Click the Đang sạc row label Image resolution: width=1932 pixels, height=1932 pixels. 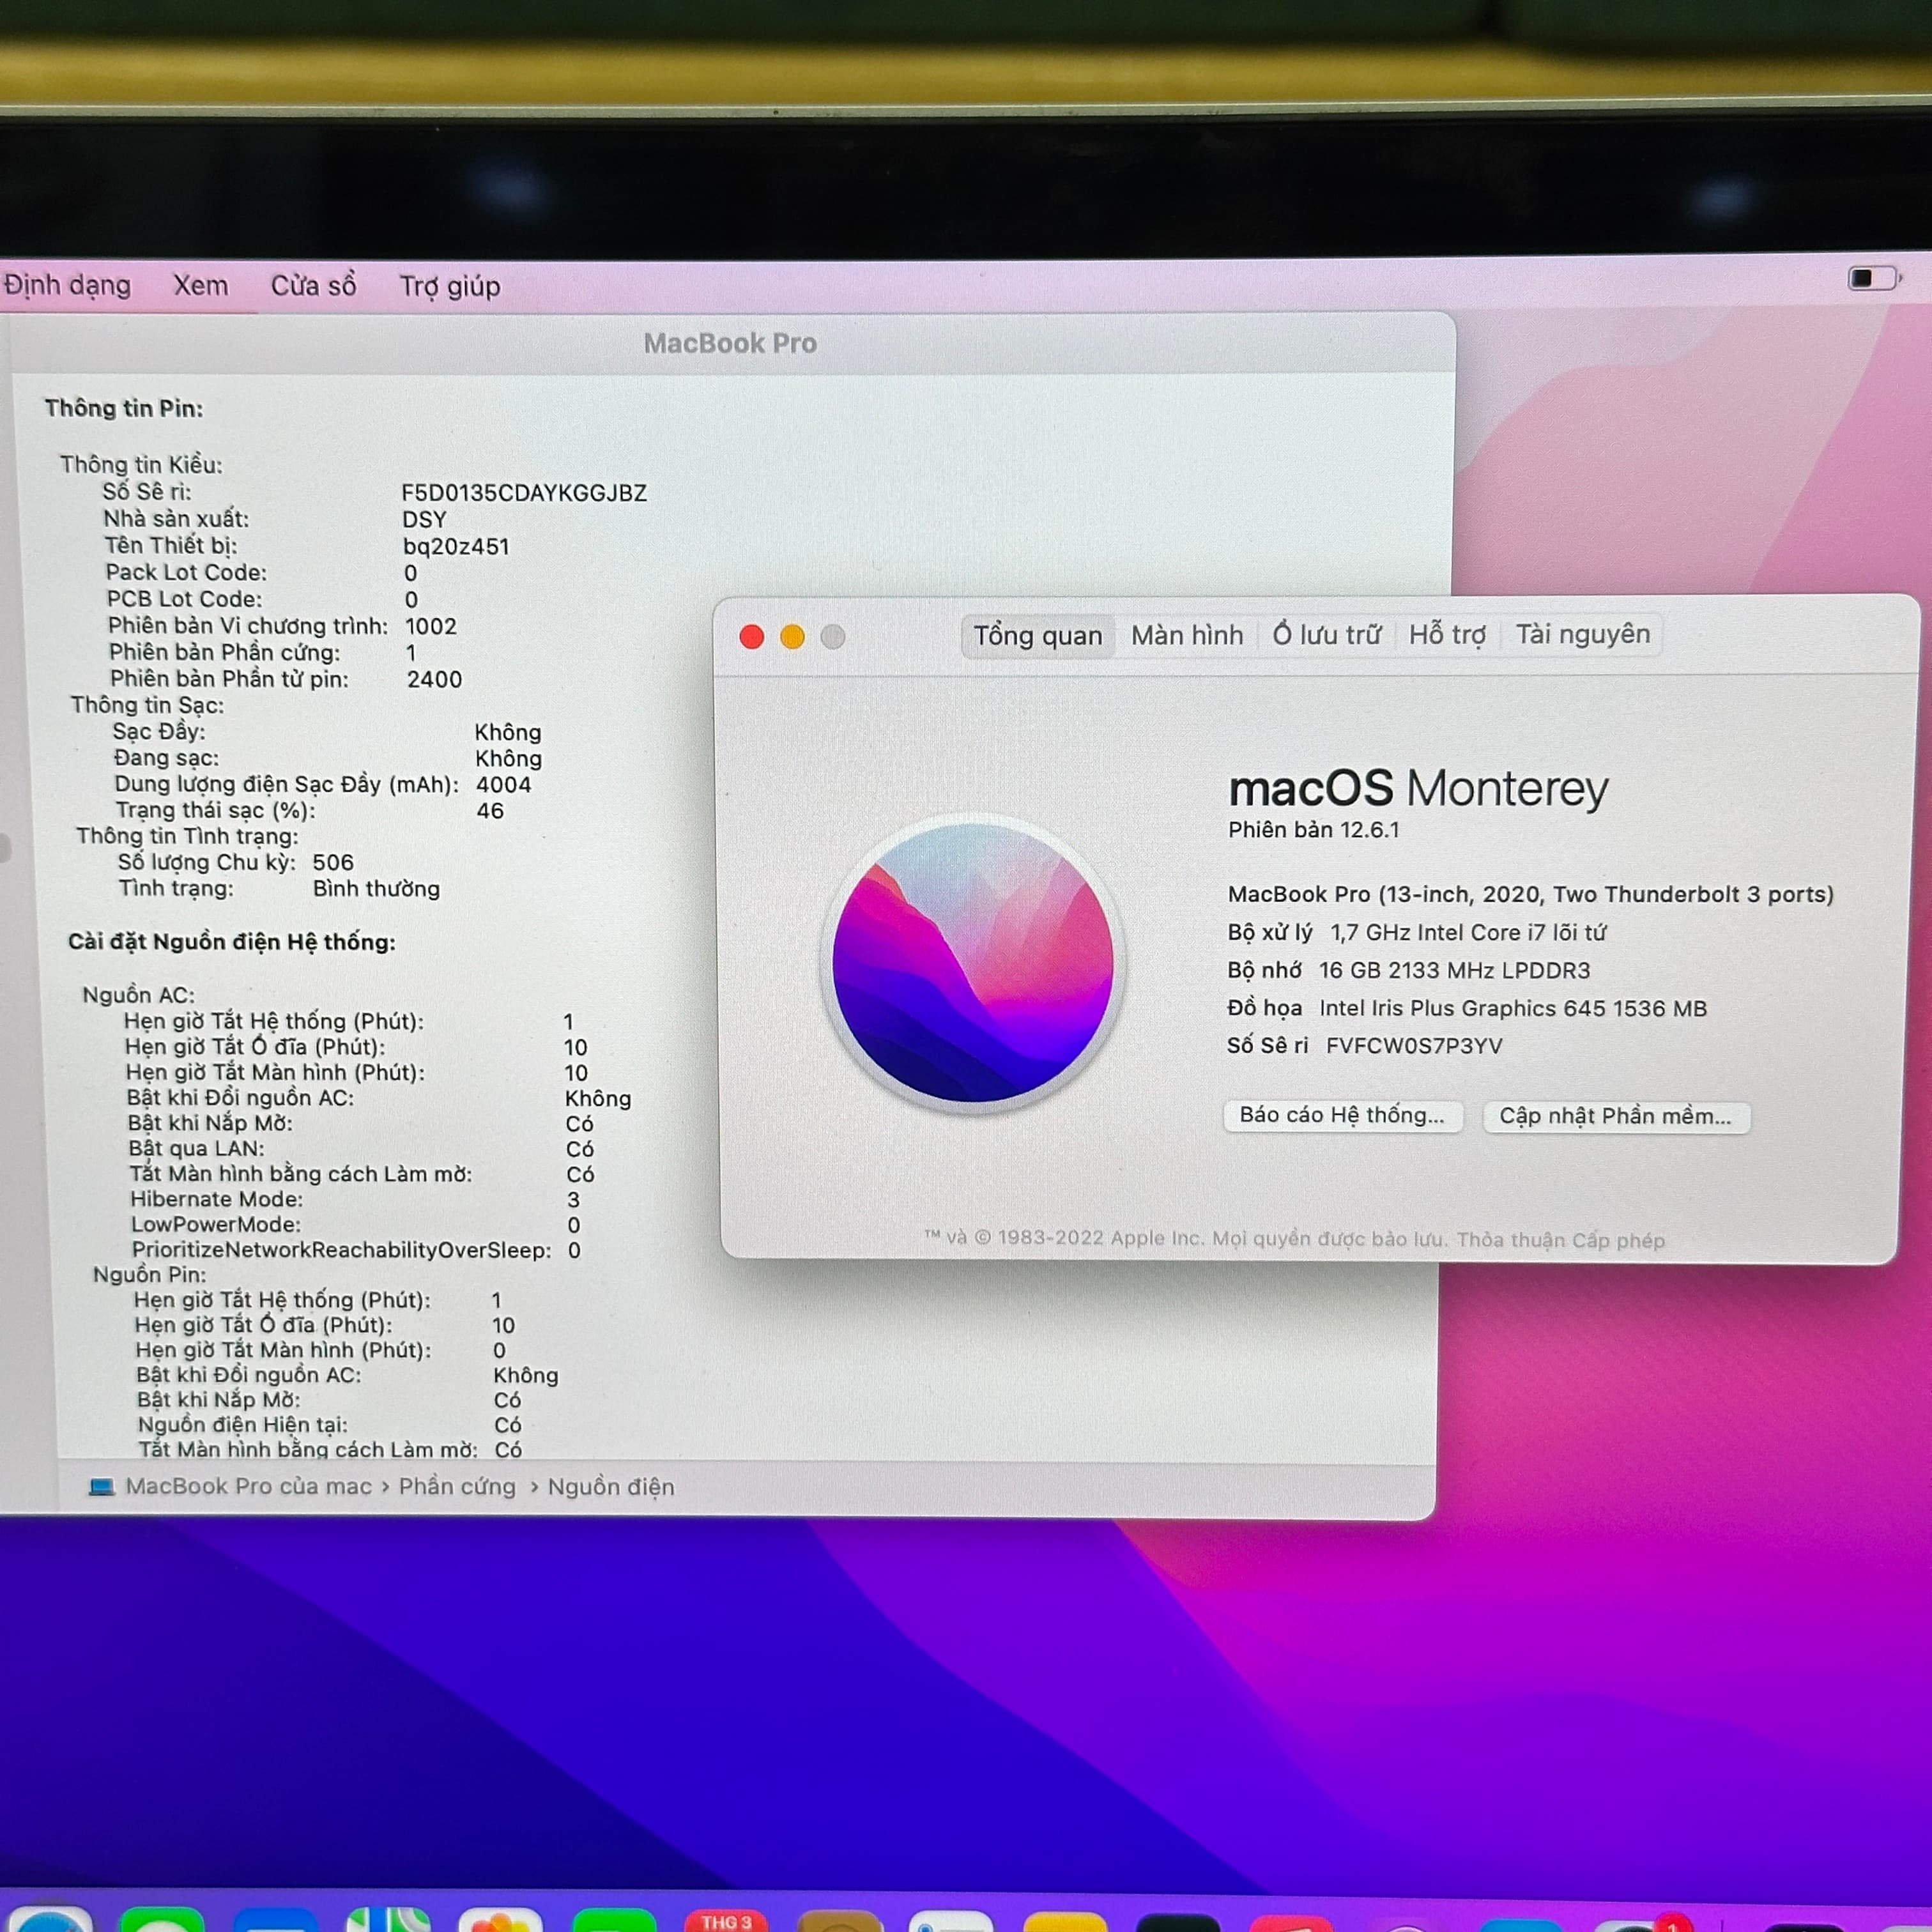pos(166,758)
